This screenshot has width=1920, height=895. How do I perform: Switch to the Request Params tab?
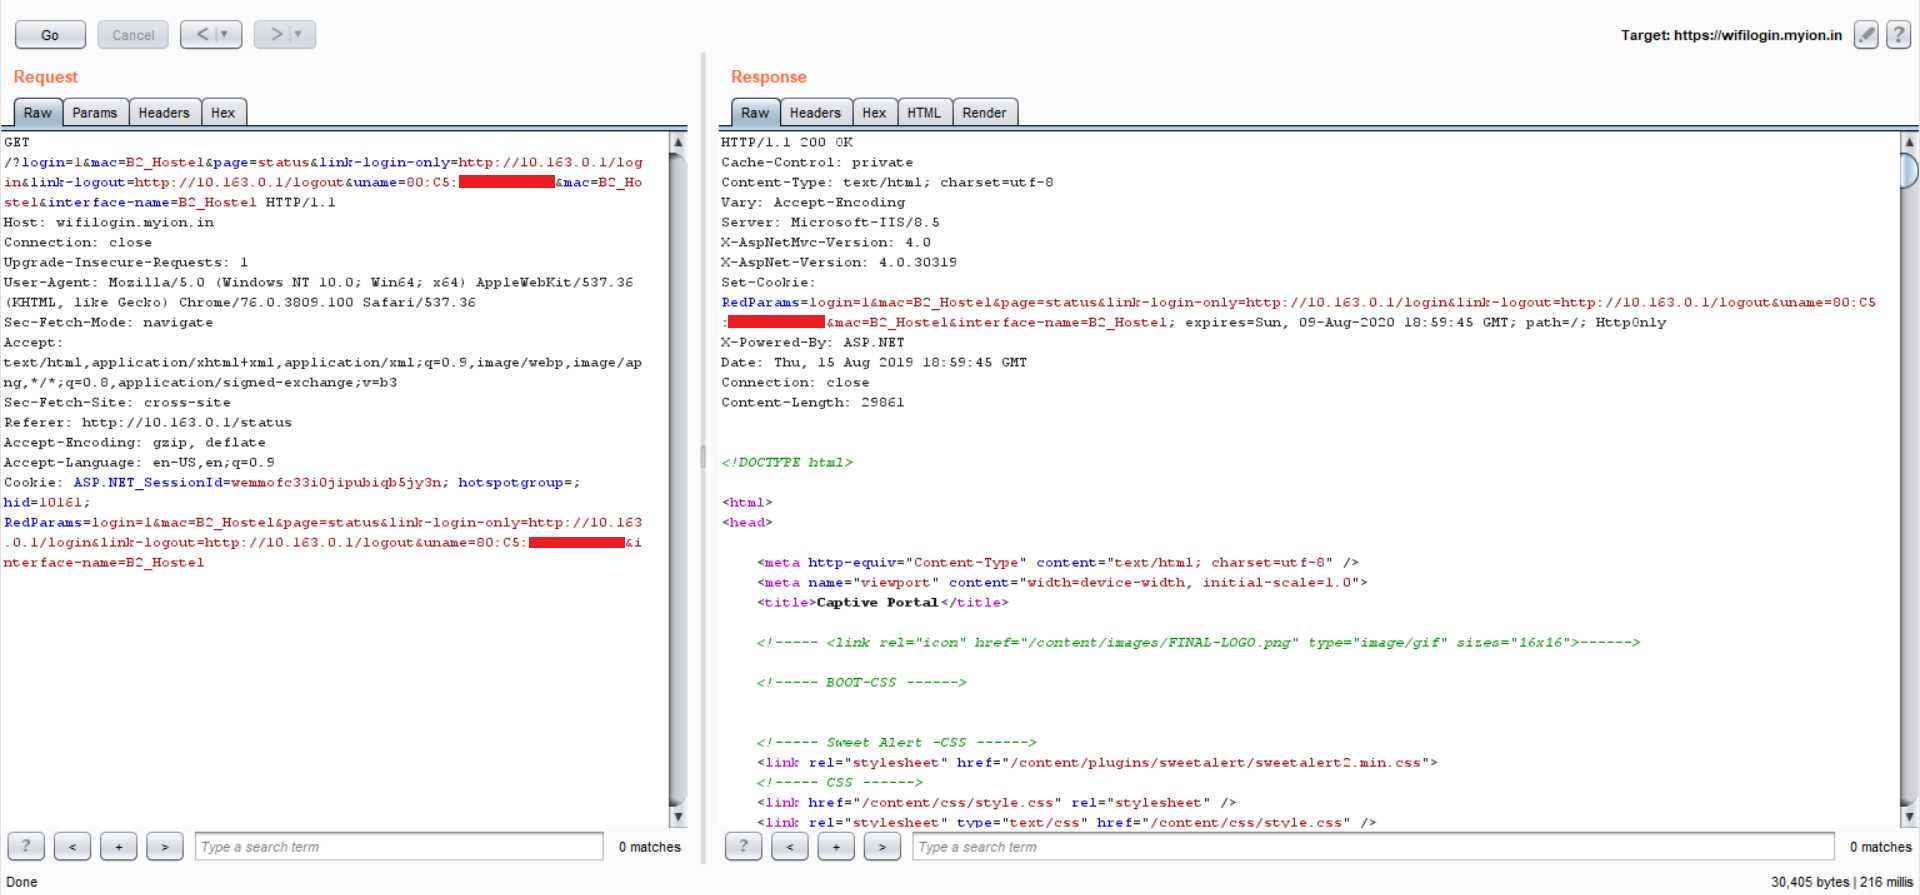(95, 113)
